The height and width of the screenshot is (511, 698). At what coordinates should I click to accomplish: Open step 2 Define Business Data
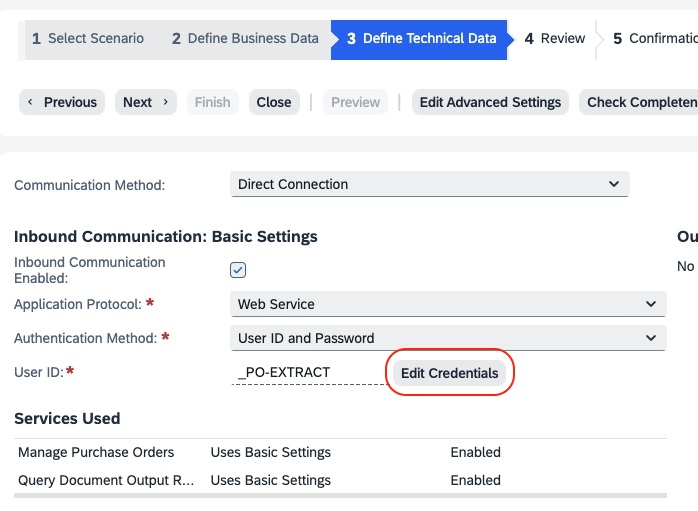(245, 39)
